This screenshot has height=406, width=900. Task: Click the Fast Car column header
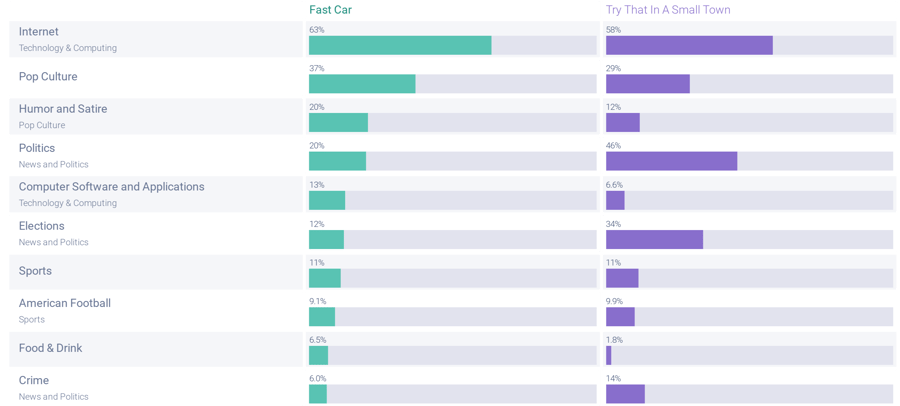click(330, 10)
